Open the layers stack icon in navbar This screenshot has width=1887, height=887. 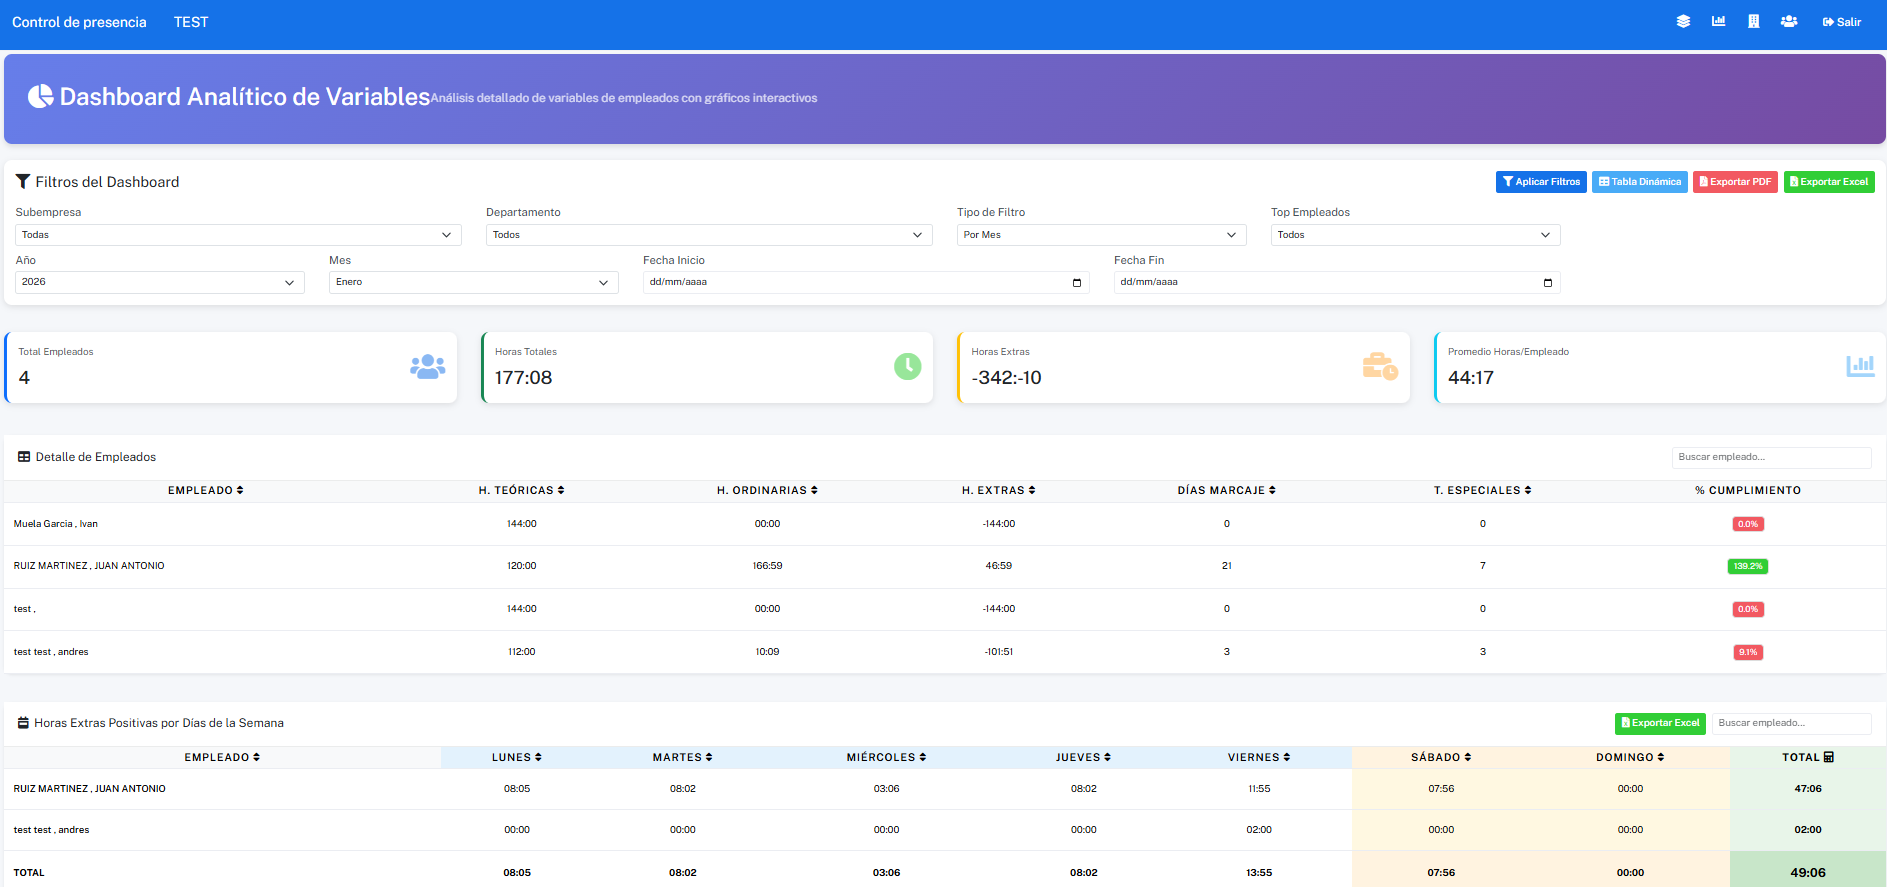(x=1683, y=22)
